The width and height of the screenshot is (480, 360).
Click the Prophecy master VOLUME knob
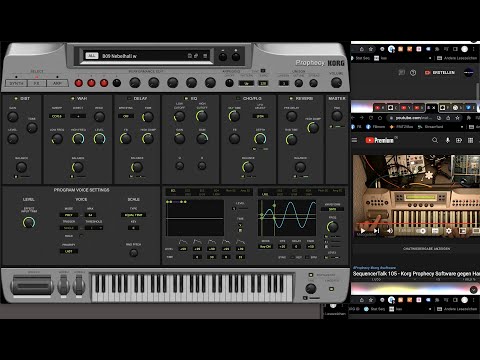pyautogui.click(x=336, y=83)
